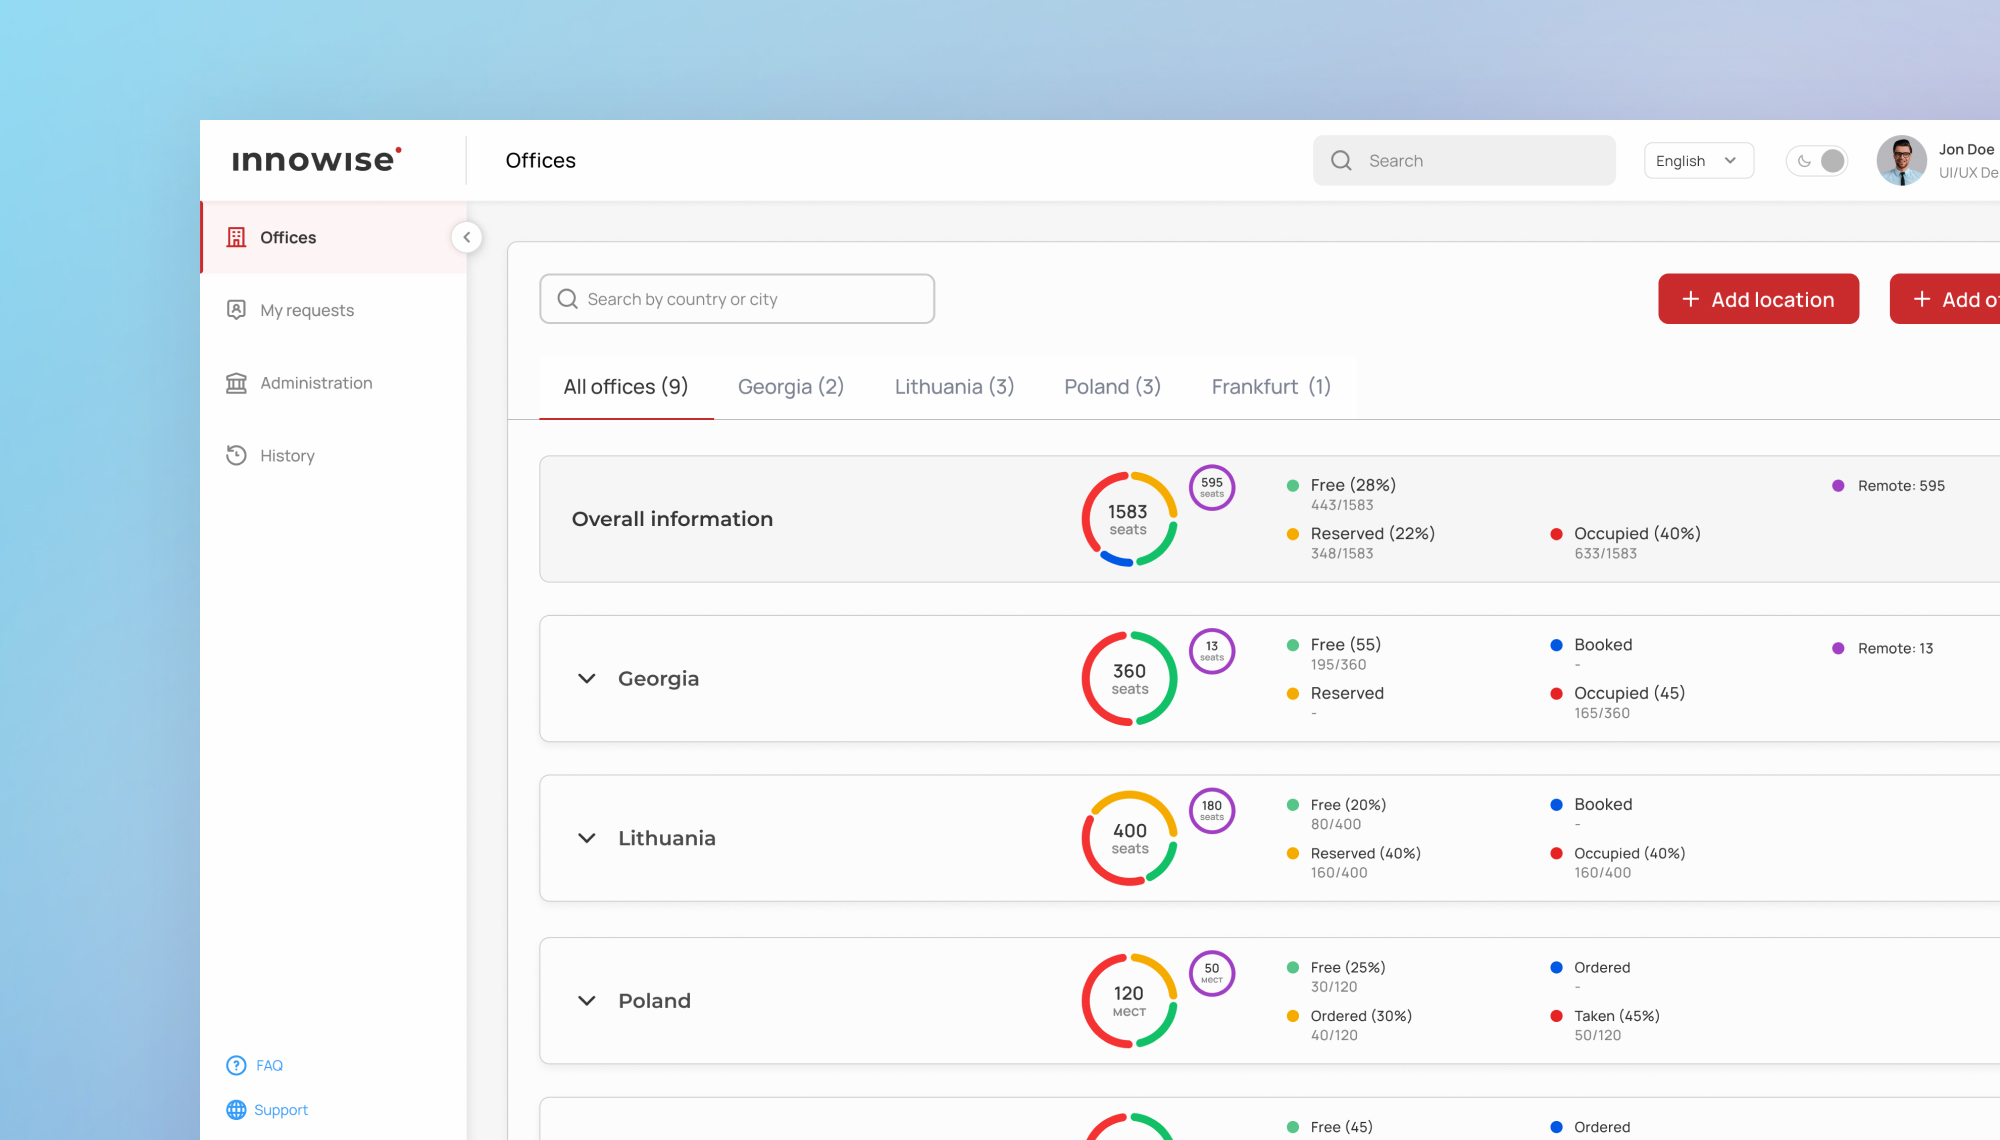
Task: Collapse the sidebar with the arrow button
Action: (x=466, y=237)
